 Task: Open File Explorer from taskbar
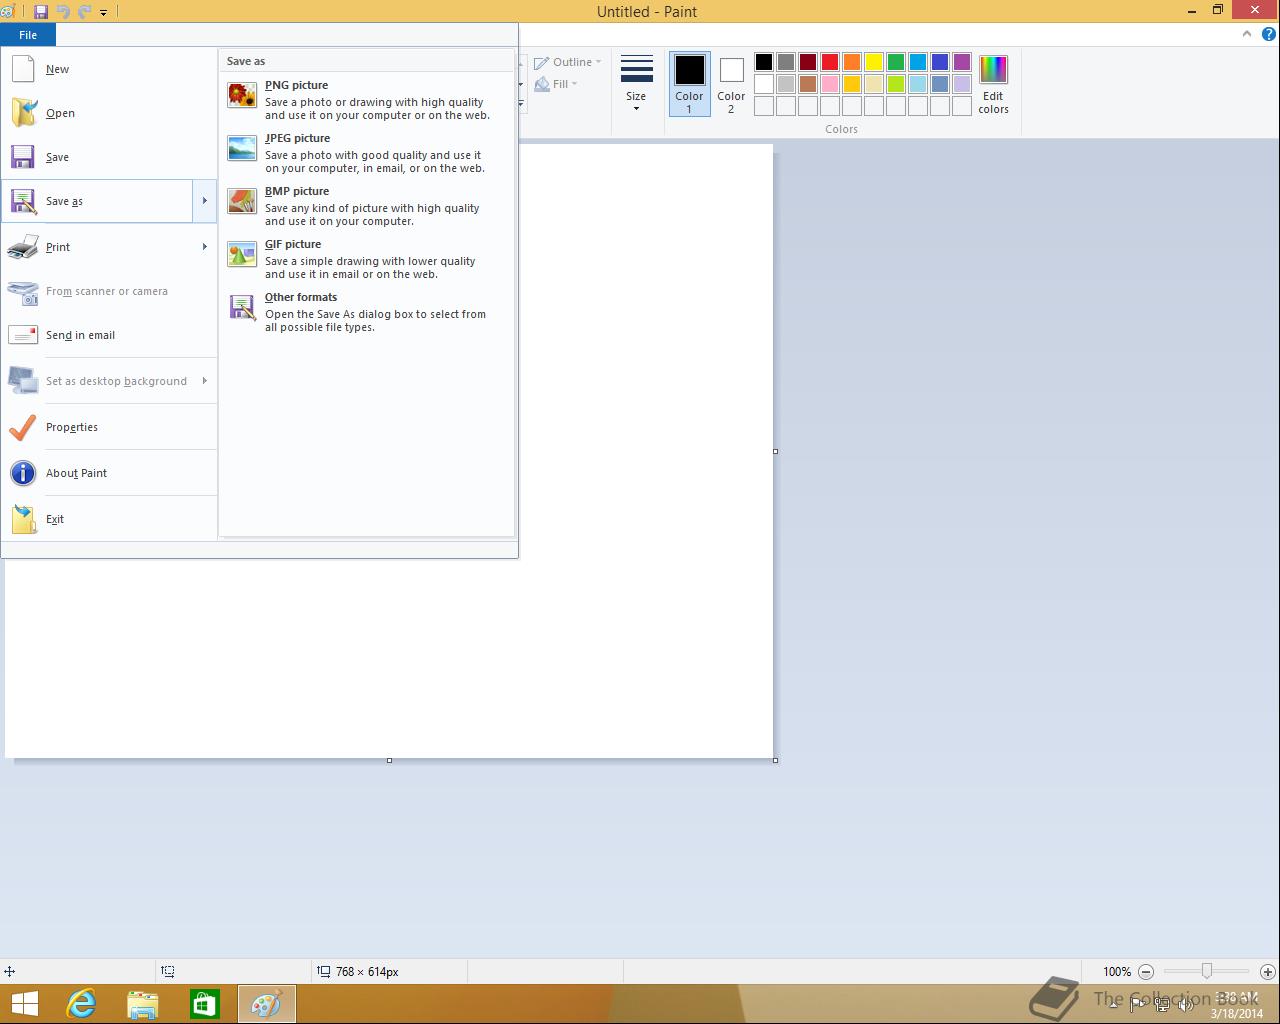tap(142, 1004)
